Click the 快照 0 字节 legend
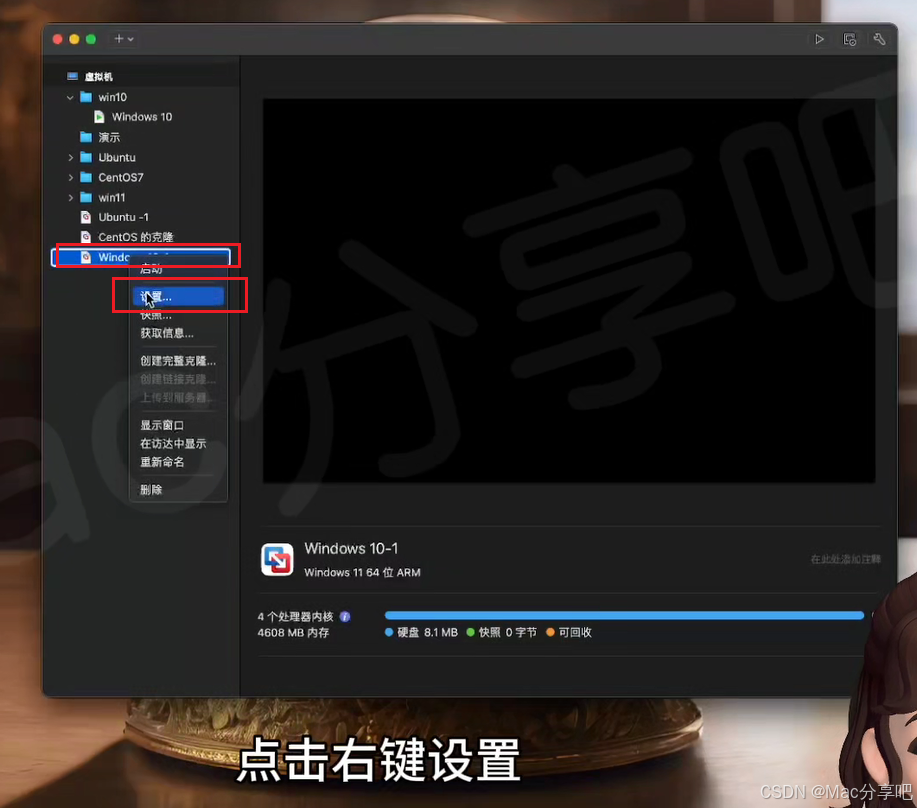The height and width of the screenshot is (808, 917). (501, 633)
